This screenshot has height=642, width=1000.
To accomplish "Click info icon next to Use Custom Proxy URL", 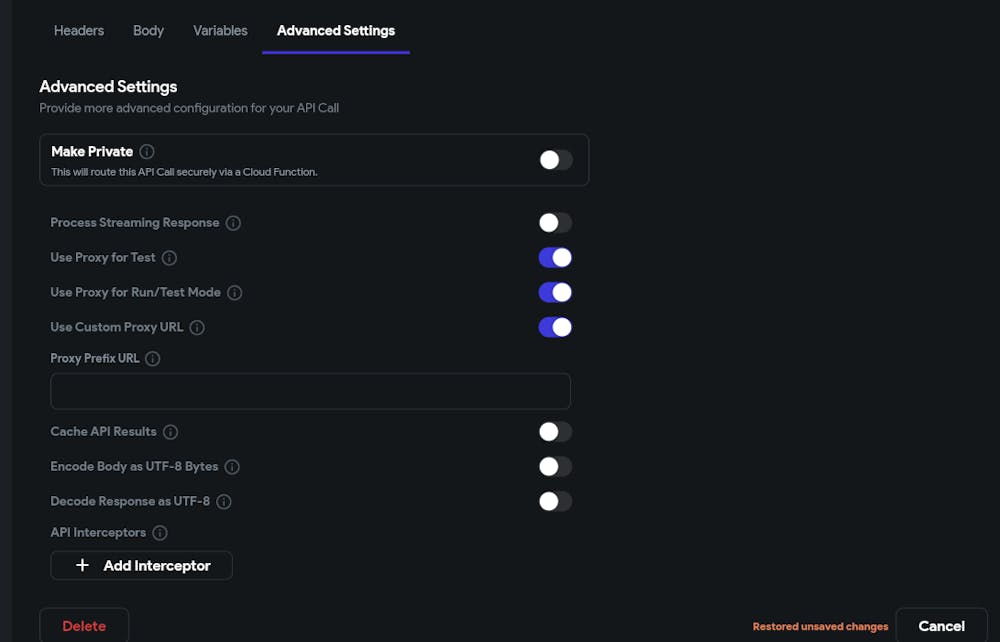I will (x=197, y=327).
